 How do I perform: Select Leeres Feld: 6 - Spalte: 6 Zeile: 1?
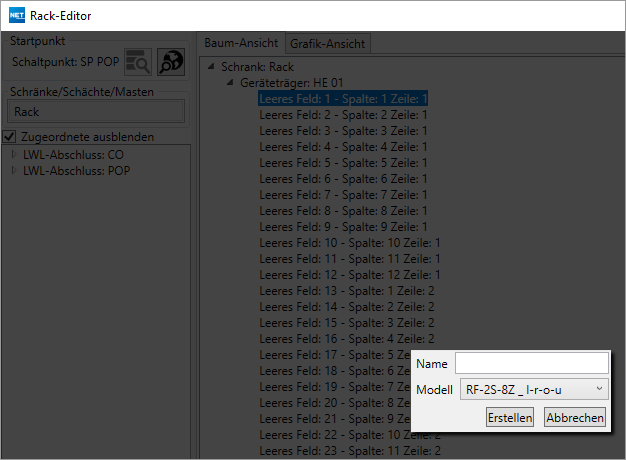[343, 178]
